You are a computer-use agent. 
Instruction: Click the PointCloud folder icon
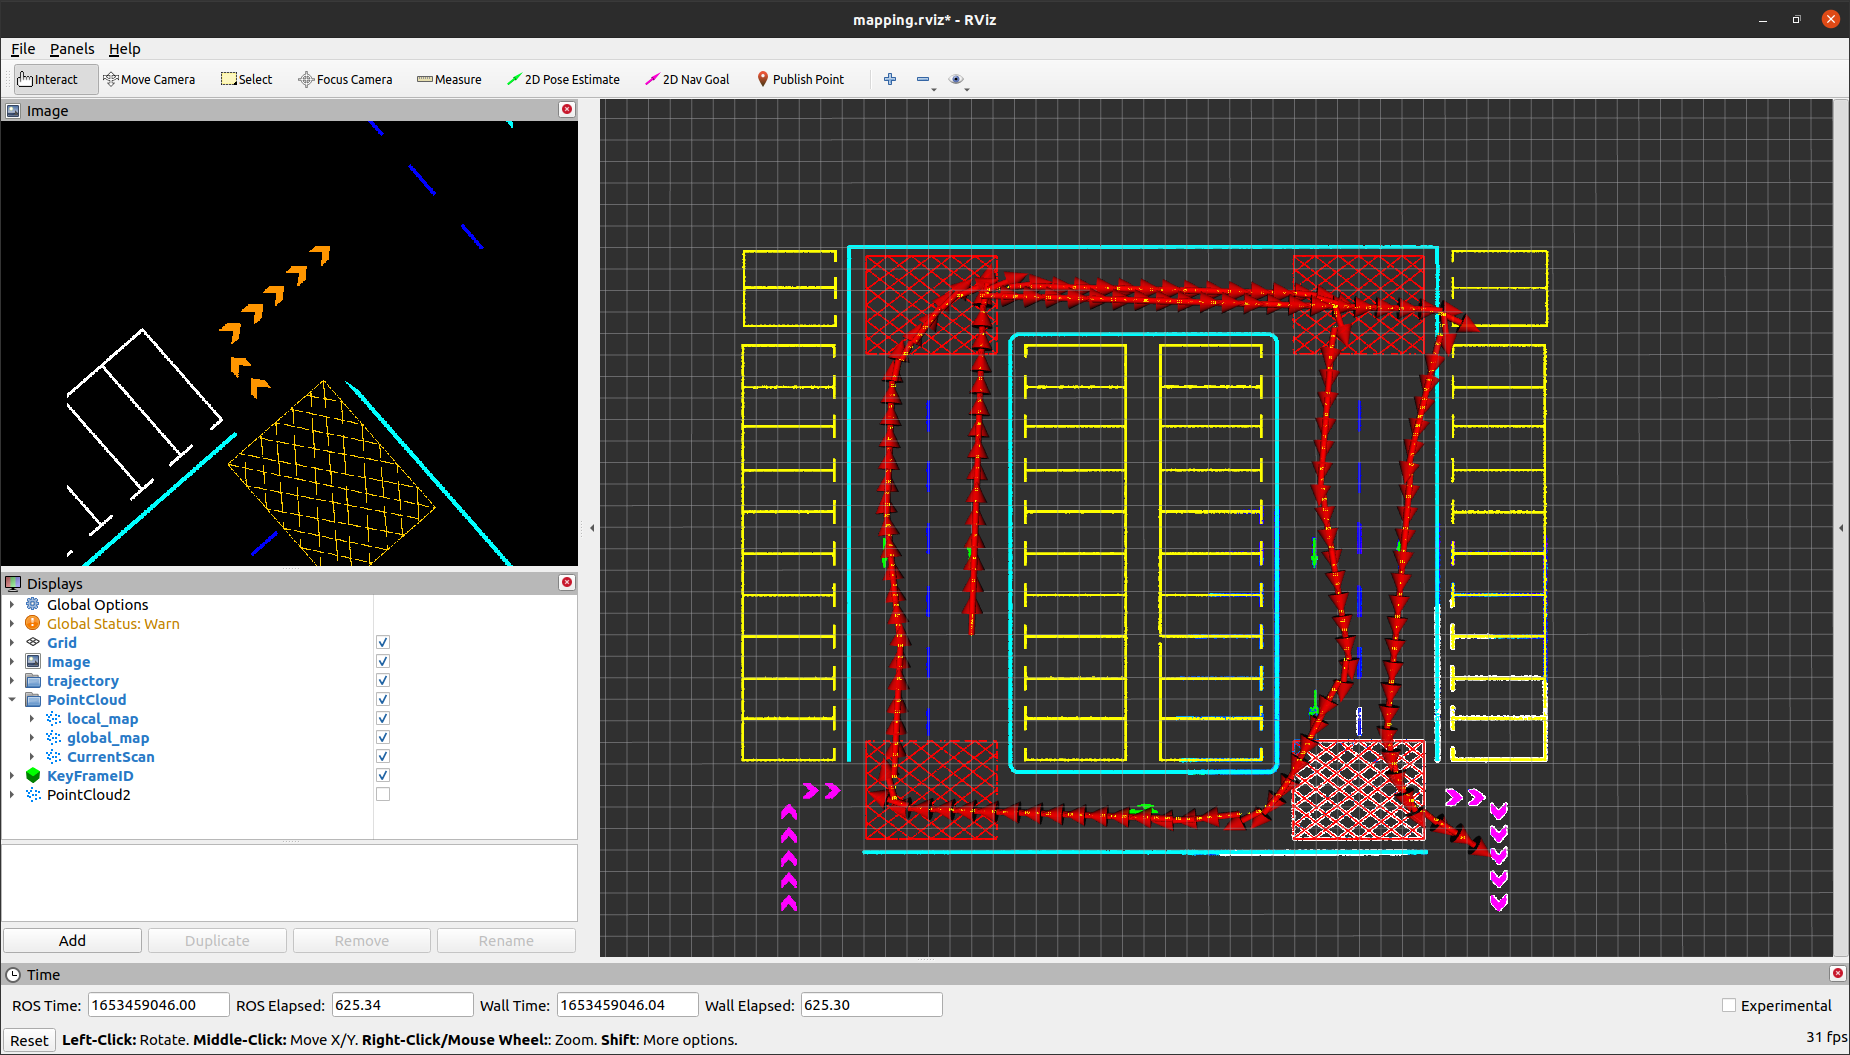click(33, 699)
